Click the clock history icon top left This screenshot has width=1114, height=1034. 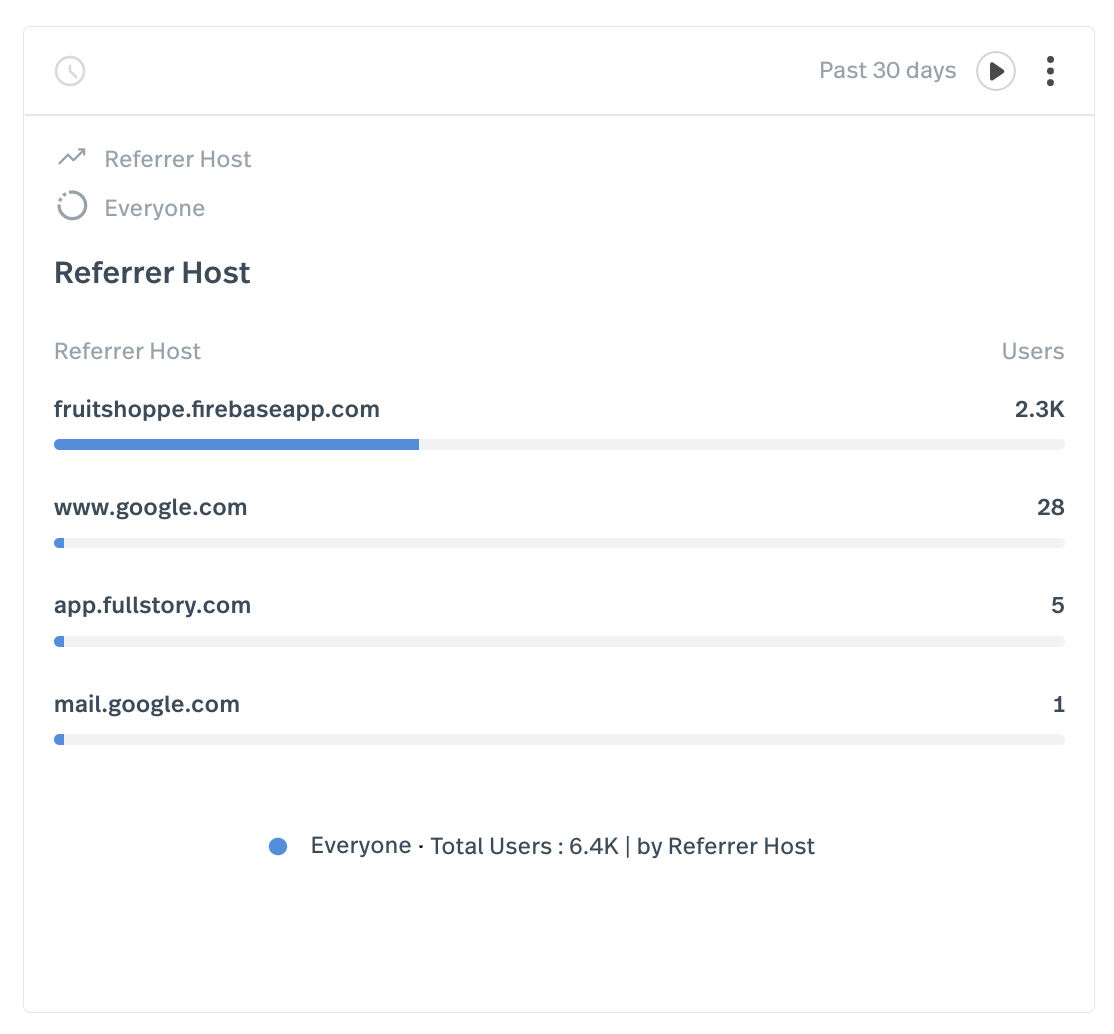69,70
